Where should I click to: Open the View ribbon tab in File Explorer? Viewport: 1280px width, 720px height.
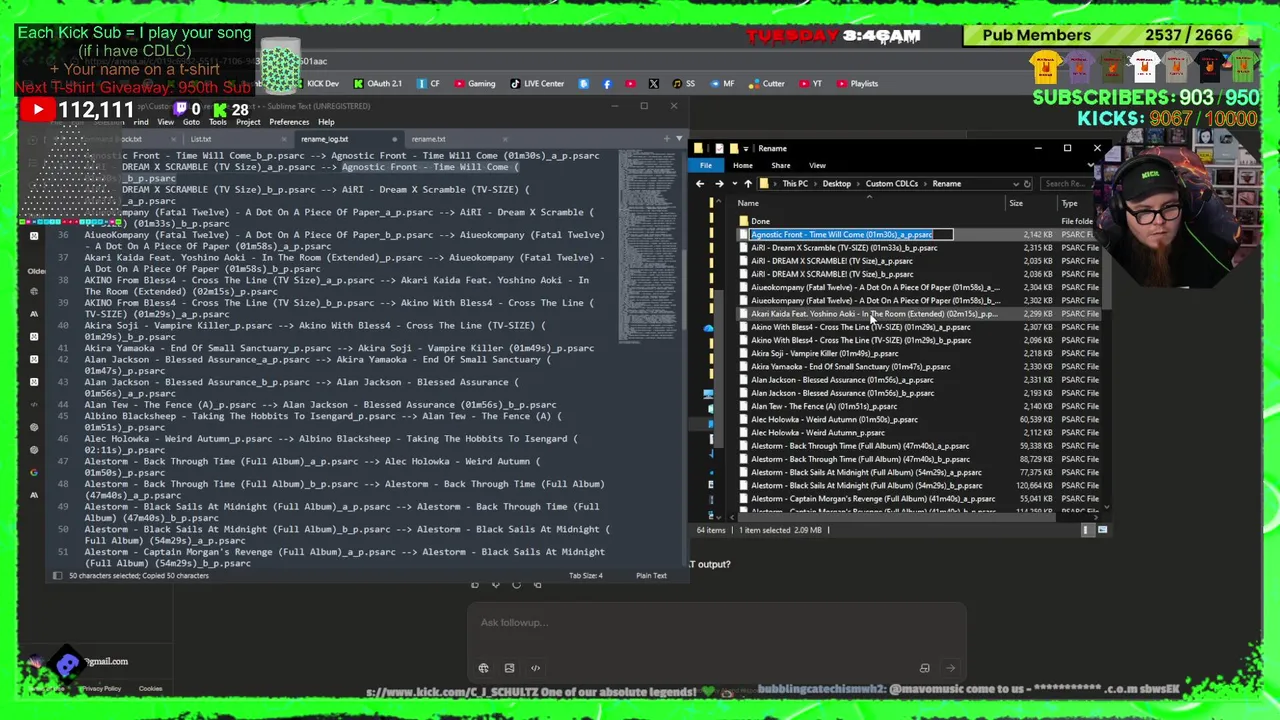[x=817, y=165]
